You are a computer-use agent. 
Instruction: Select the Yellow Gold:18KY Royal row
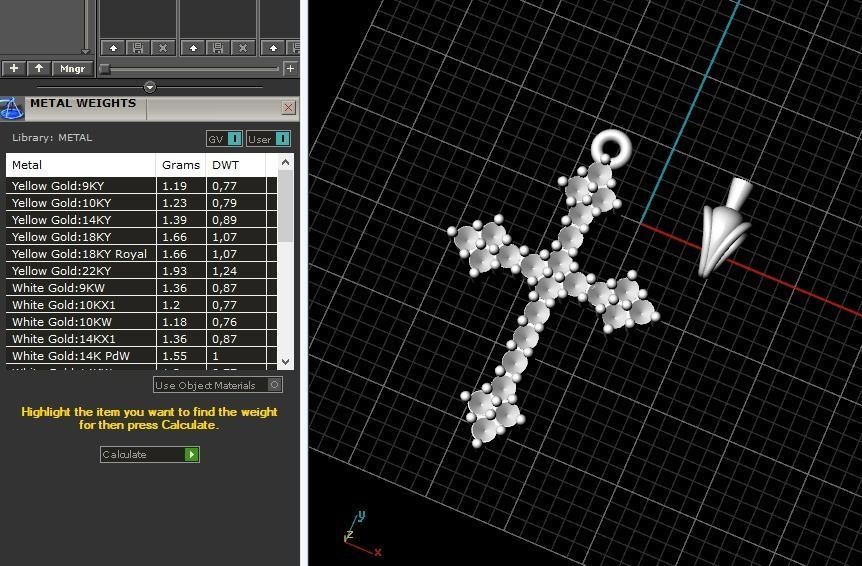tap(141, 254)
